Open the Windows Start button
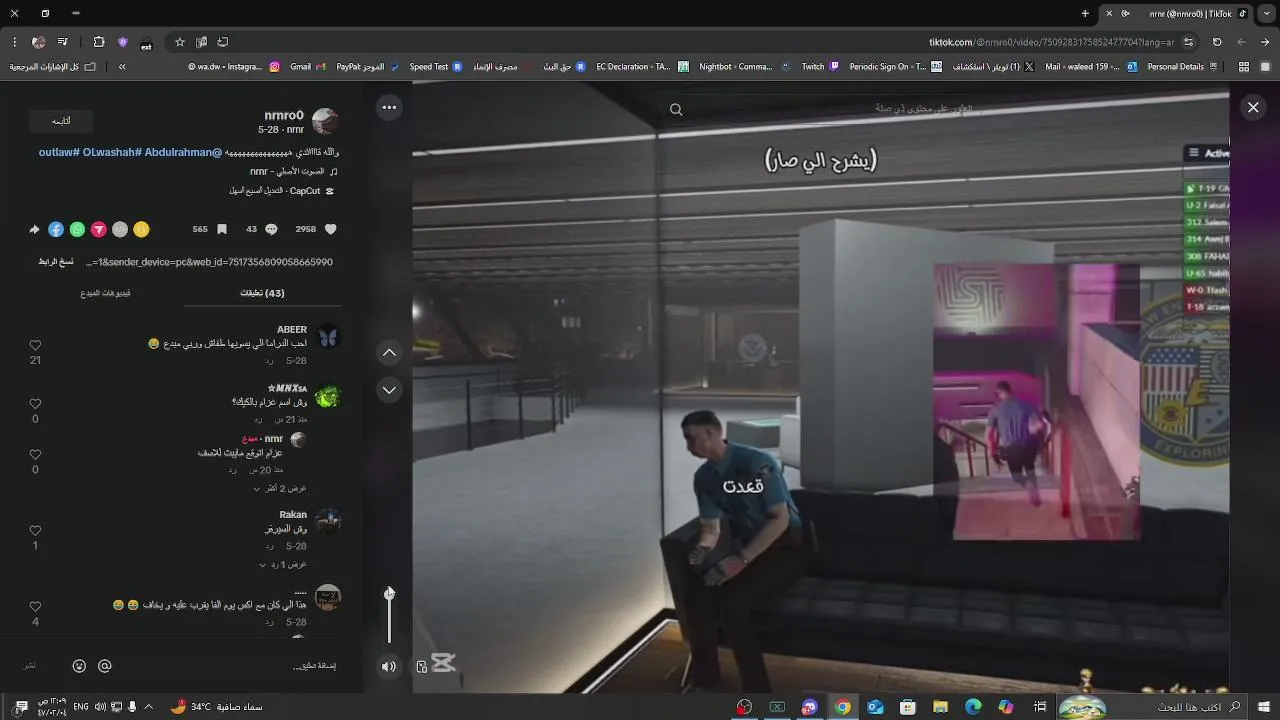1280x720 pixels. (1262, 707)
